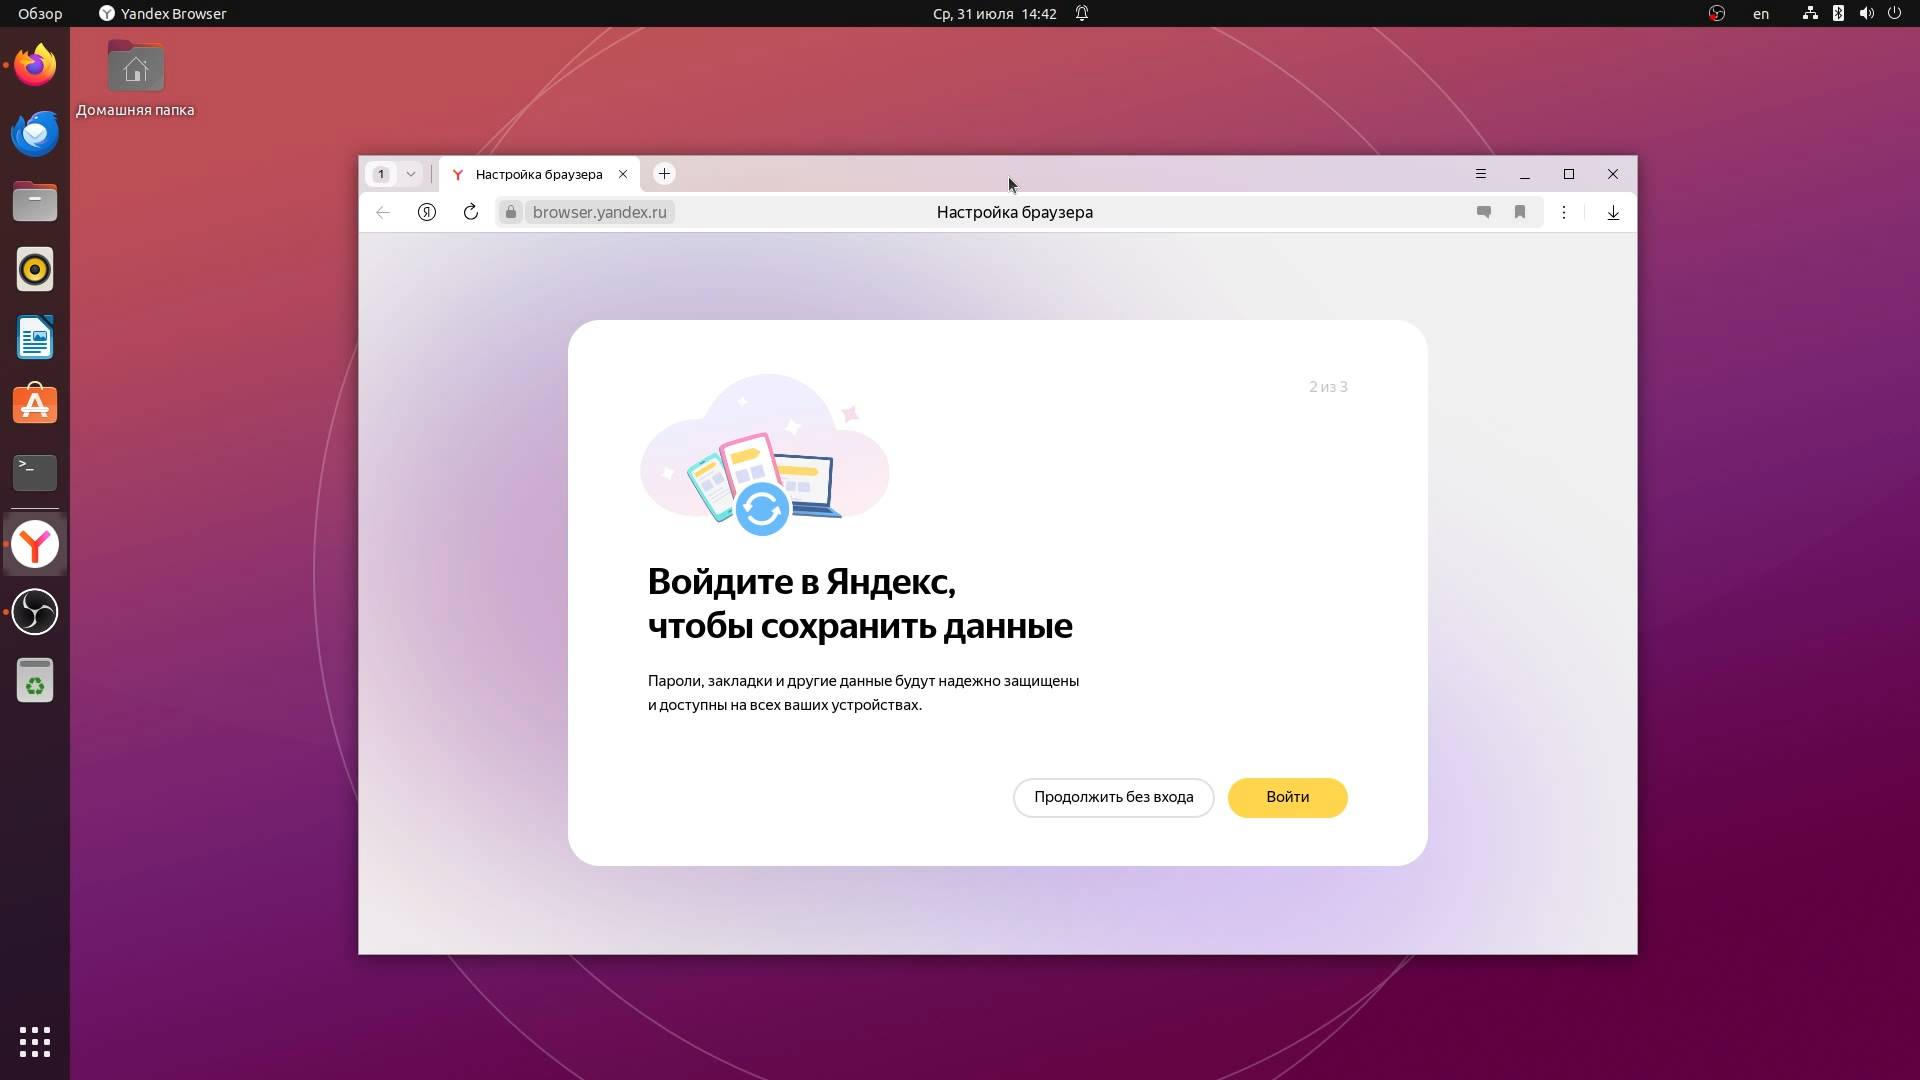Reload the current page
This screenshot has height=1080, width=1920.
pyautogui.click(x=471, y=212)
